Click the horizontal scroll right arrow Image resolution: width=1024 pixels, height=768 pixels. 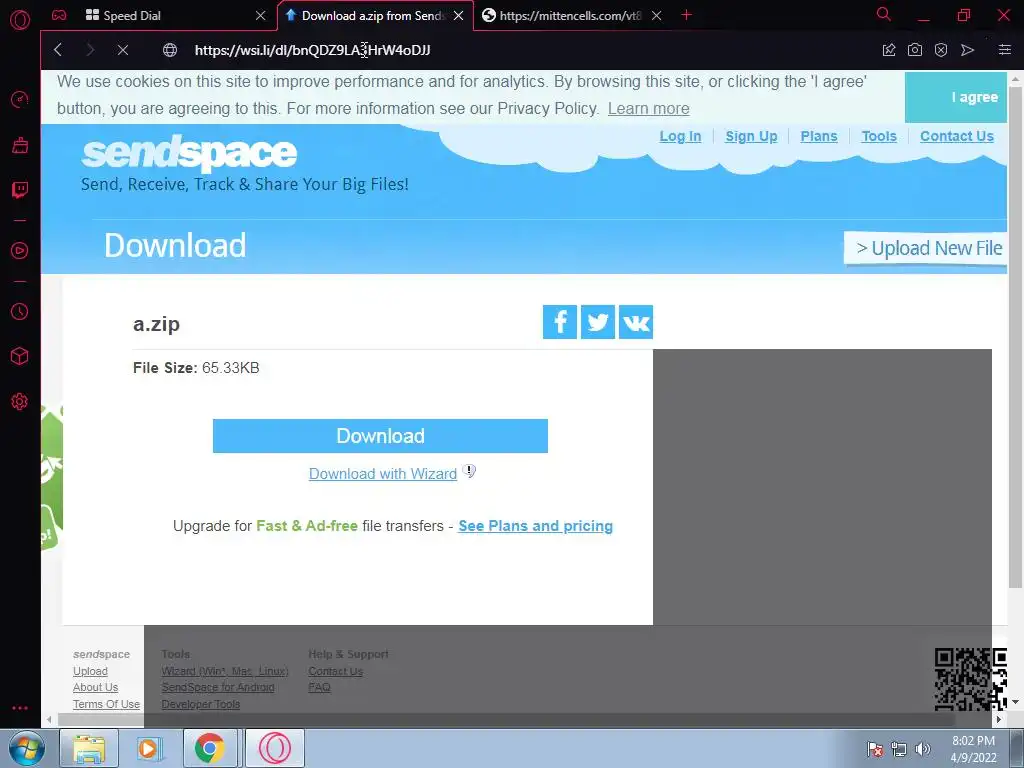pyautogui.click(x=999, y=720)
